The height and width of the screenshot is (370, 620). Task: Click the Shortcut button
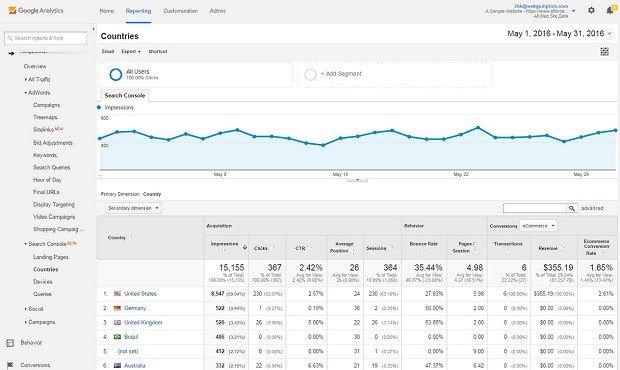click(x=158, y=51)
